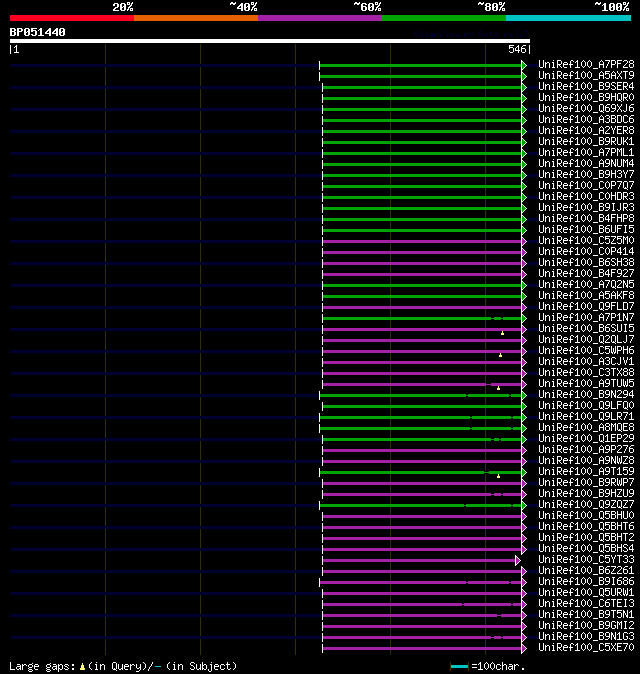The image size is (640, 674).
Task: Open hit UniRef100_Q69XJ6
Action: point(586,108)
